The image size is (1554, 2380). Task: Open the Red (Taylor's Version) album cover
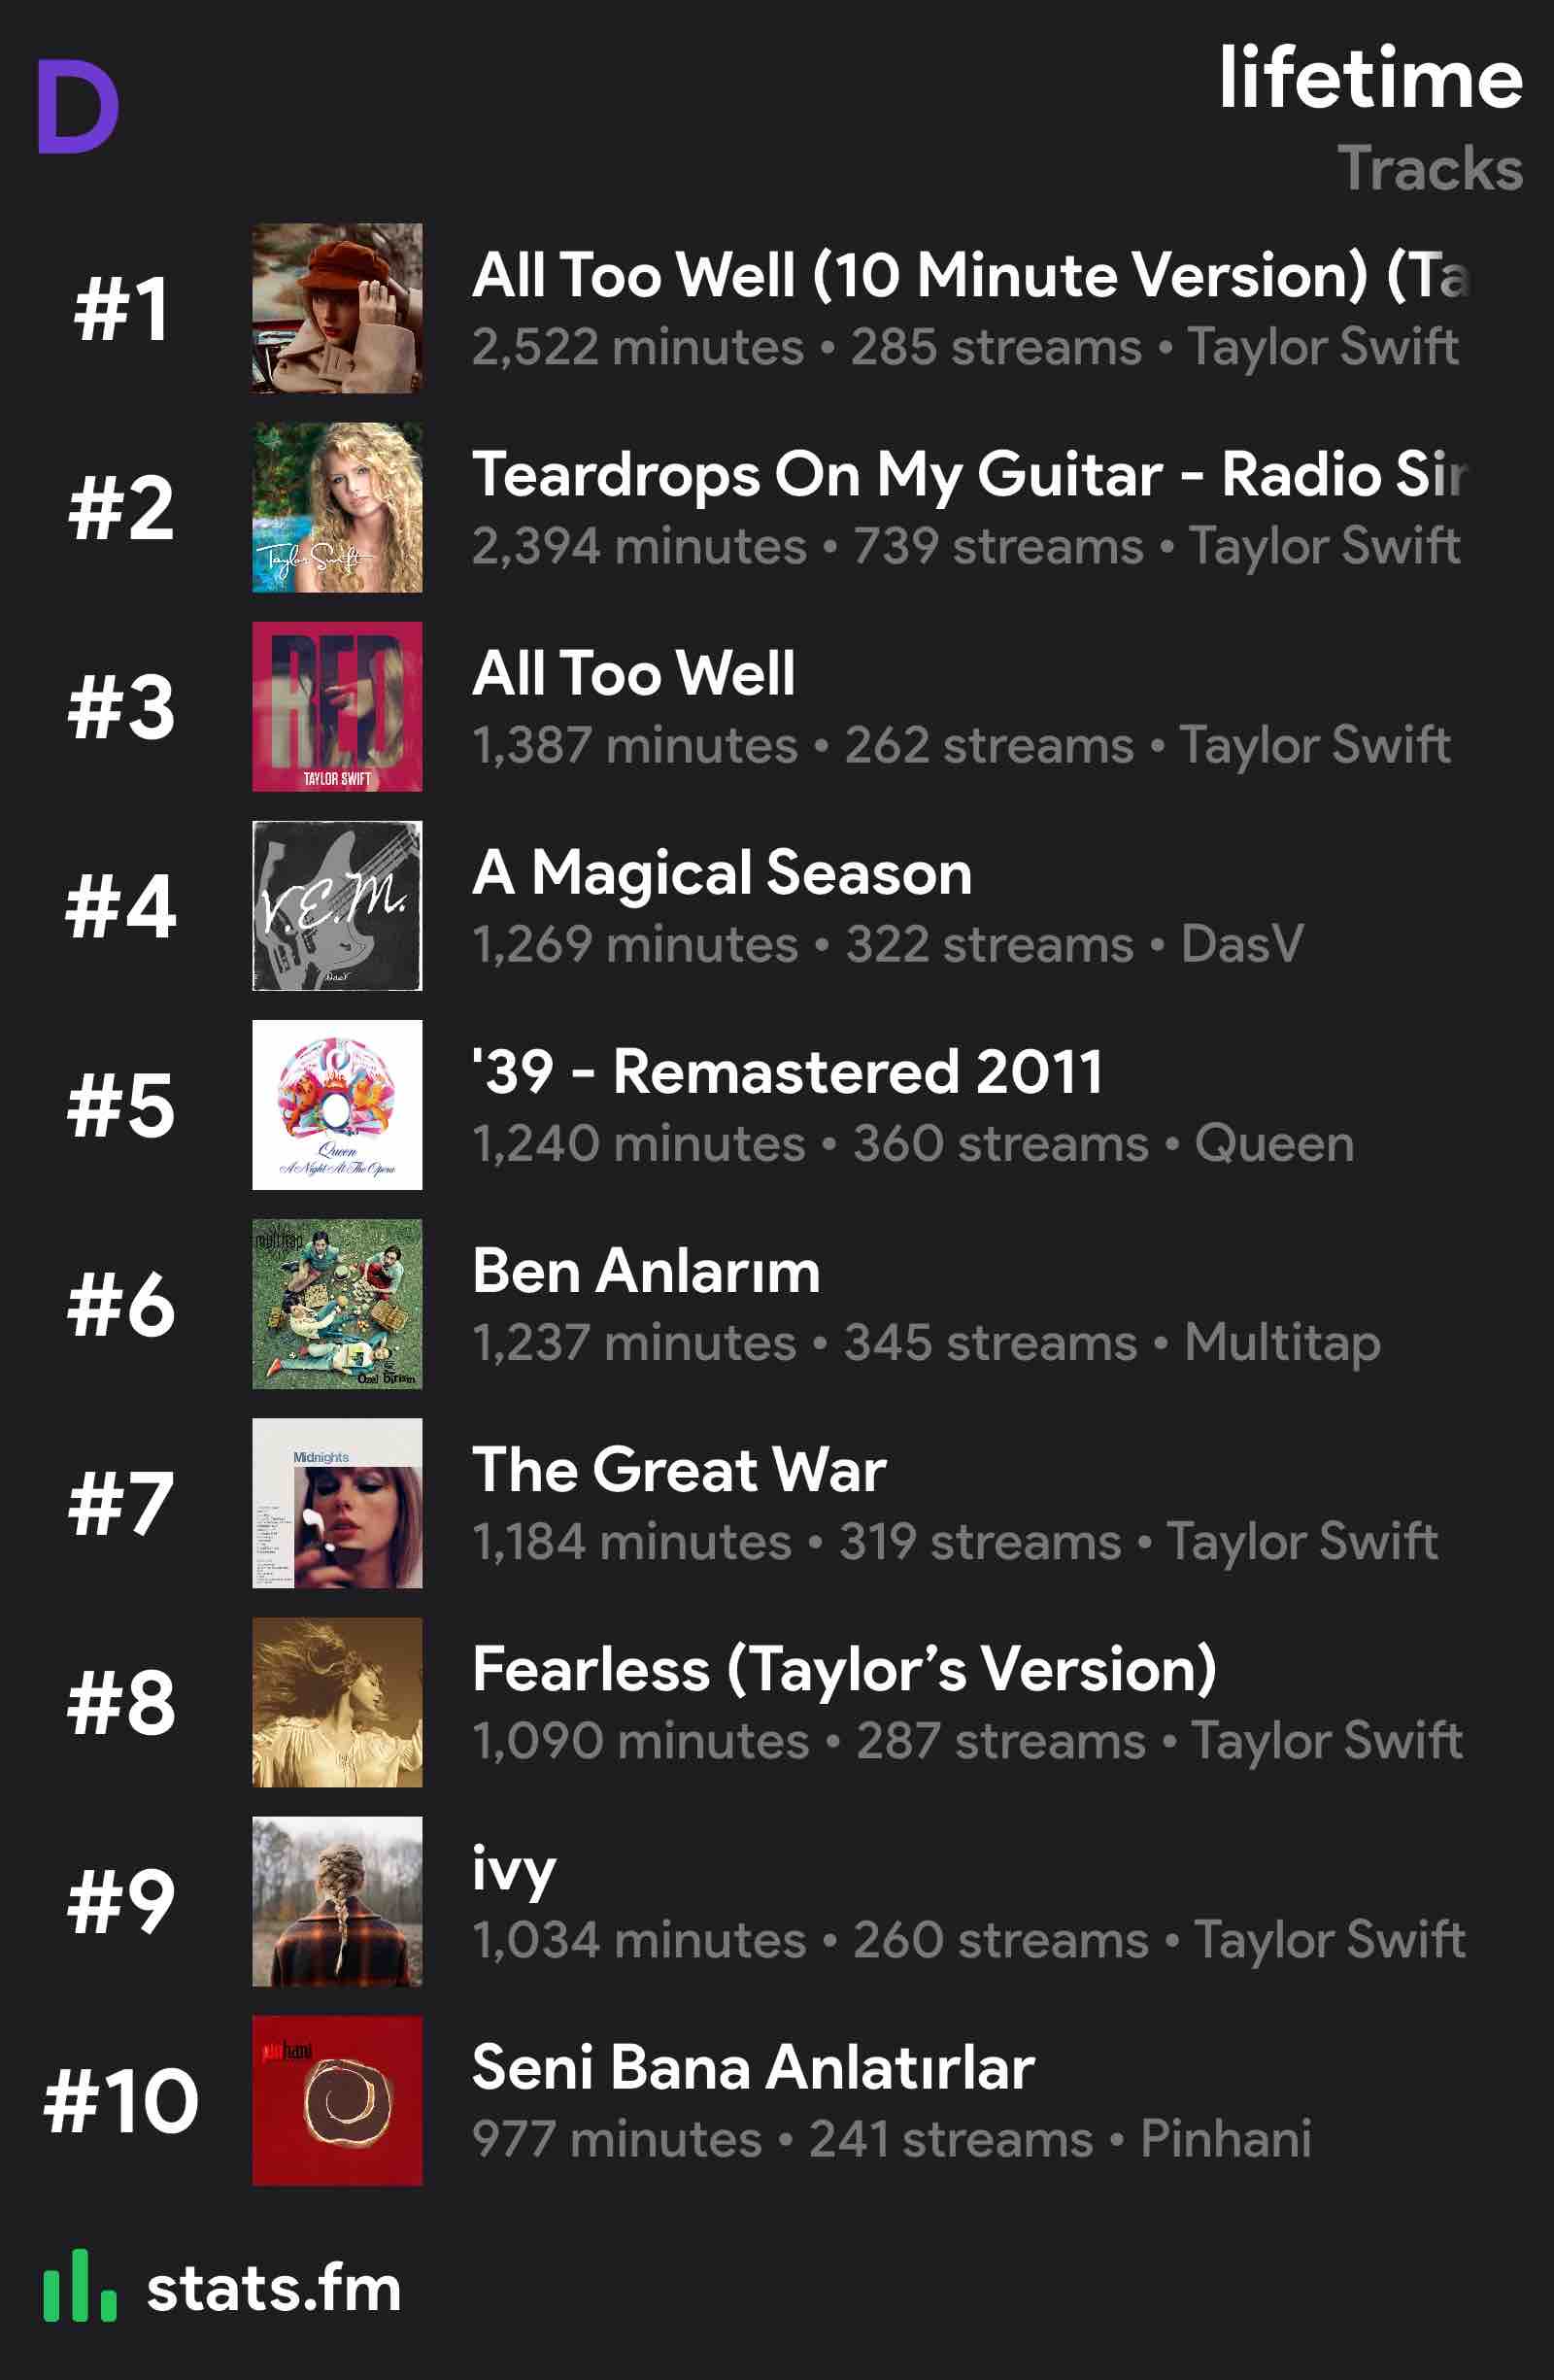337,308
